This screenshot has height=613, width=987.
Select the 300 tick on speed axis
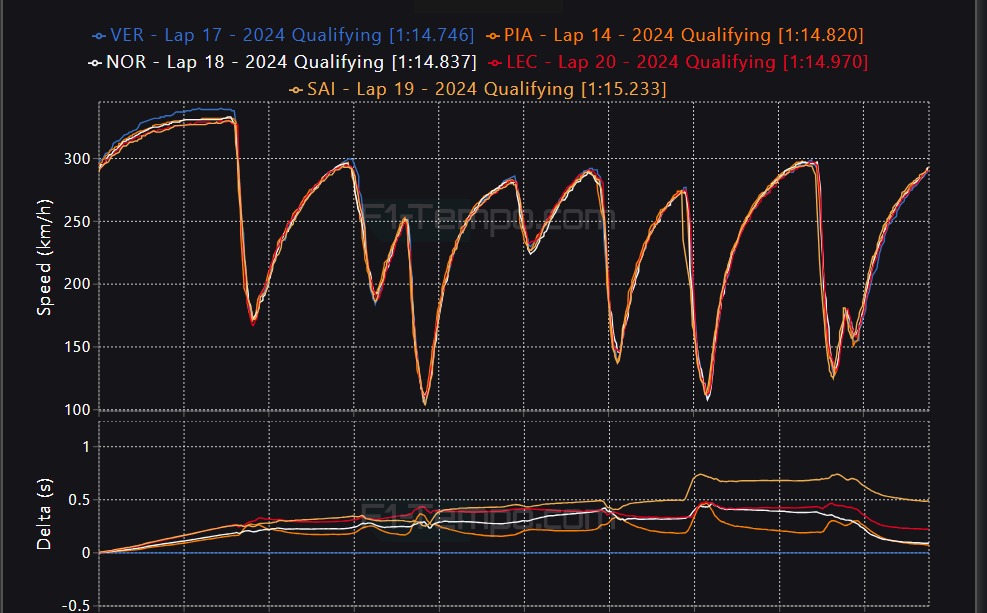tap(76, 159)
